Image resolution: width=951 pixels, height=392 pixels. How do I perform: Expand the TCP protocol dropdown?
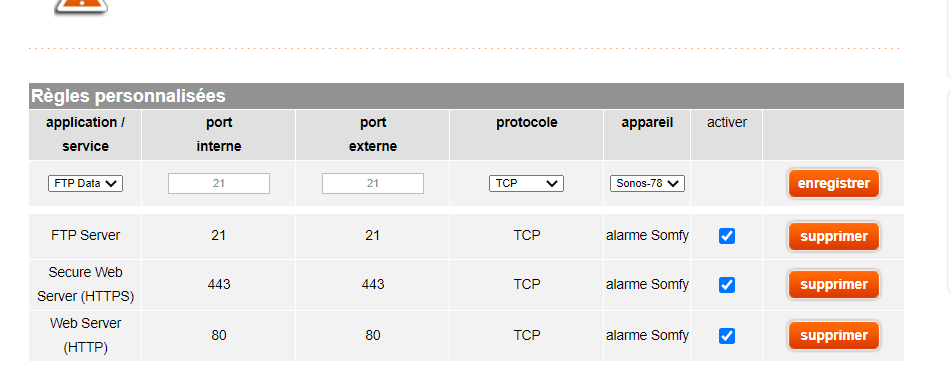pos(526,183)
